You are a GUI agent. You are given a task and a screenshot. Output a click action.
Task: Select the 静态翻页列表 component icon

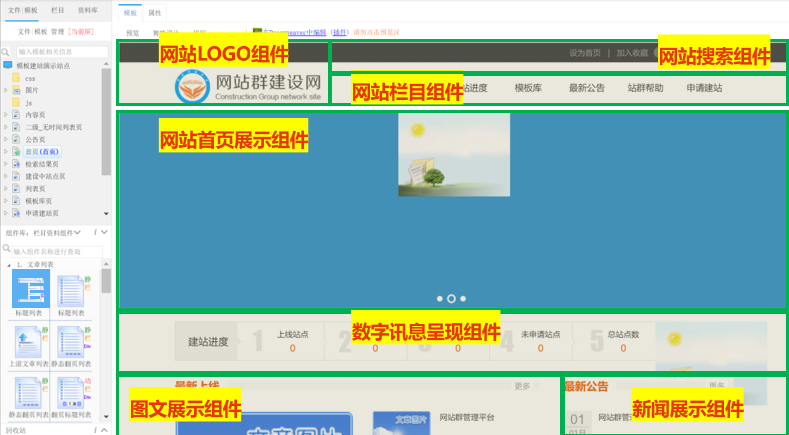point(28,394)
